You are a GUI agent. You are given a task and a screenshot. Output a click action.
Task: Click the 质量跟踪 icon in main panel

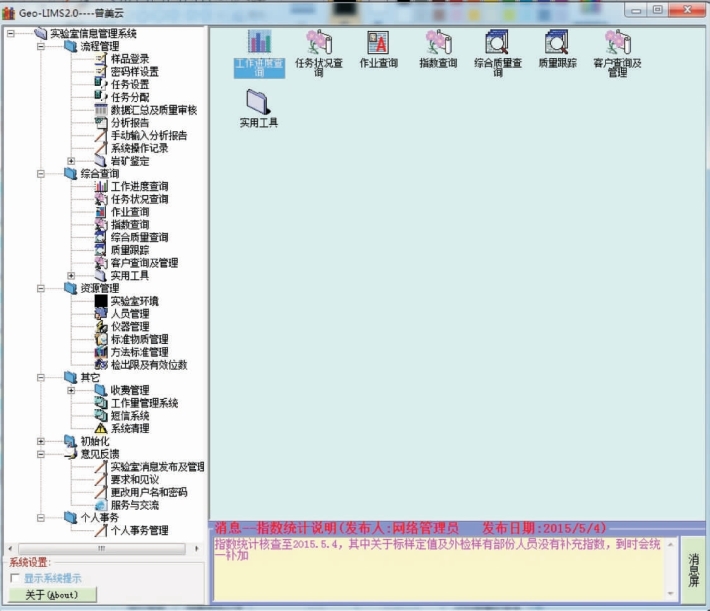[556, 43]
